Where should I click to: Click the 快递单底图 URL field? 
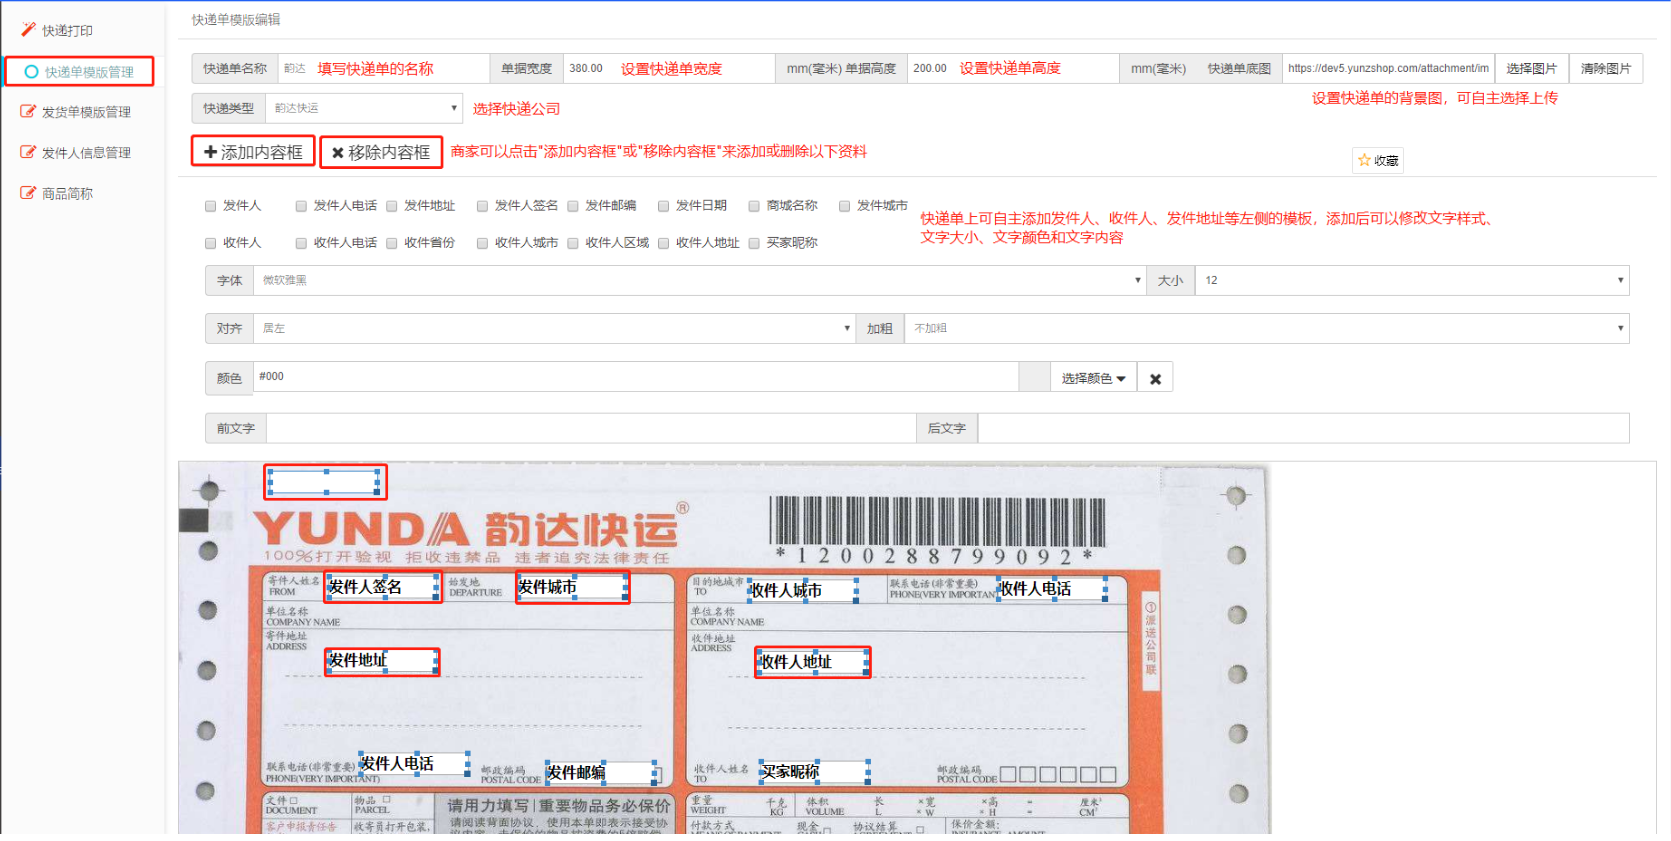[x=1388, y=68]
